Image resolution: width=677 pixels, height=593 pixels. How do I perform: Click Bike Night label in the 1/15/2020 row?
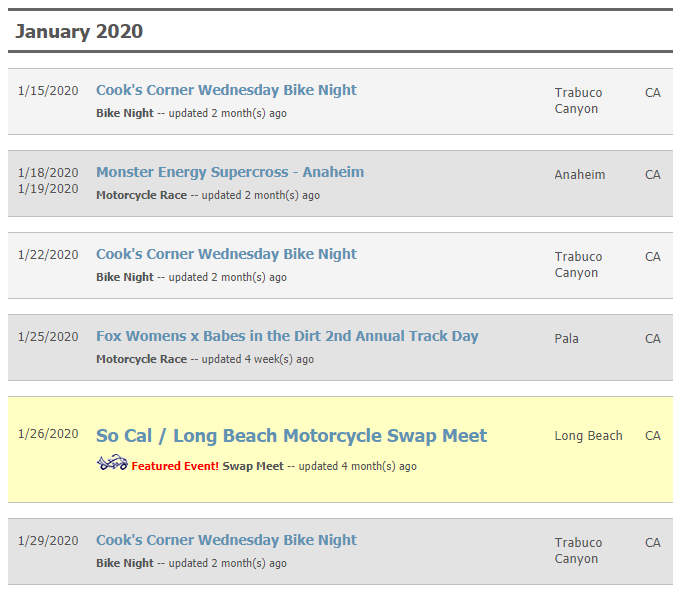pos(125,114)
